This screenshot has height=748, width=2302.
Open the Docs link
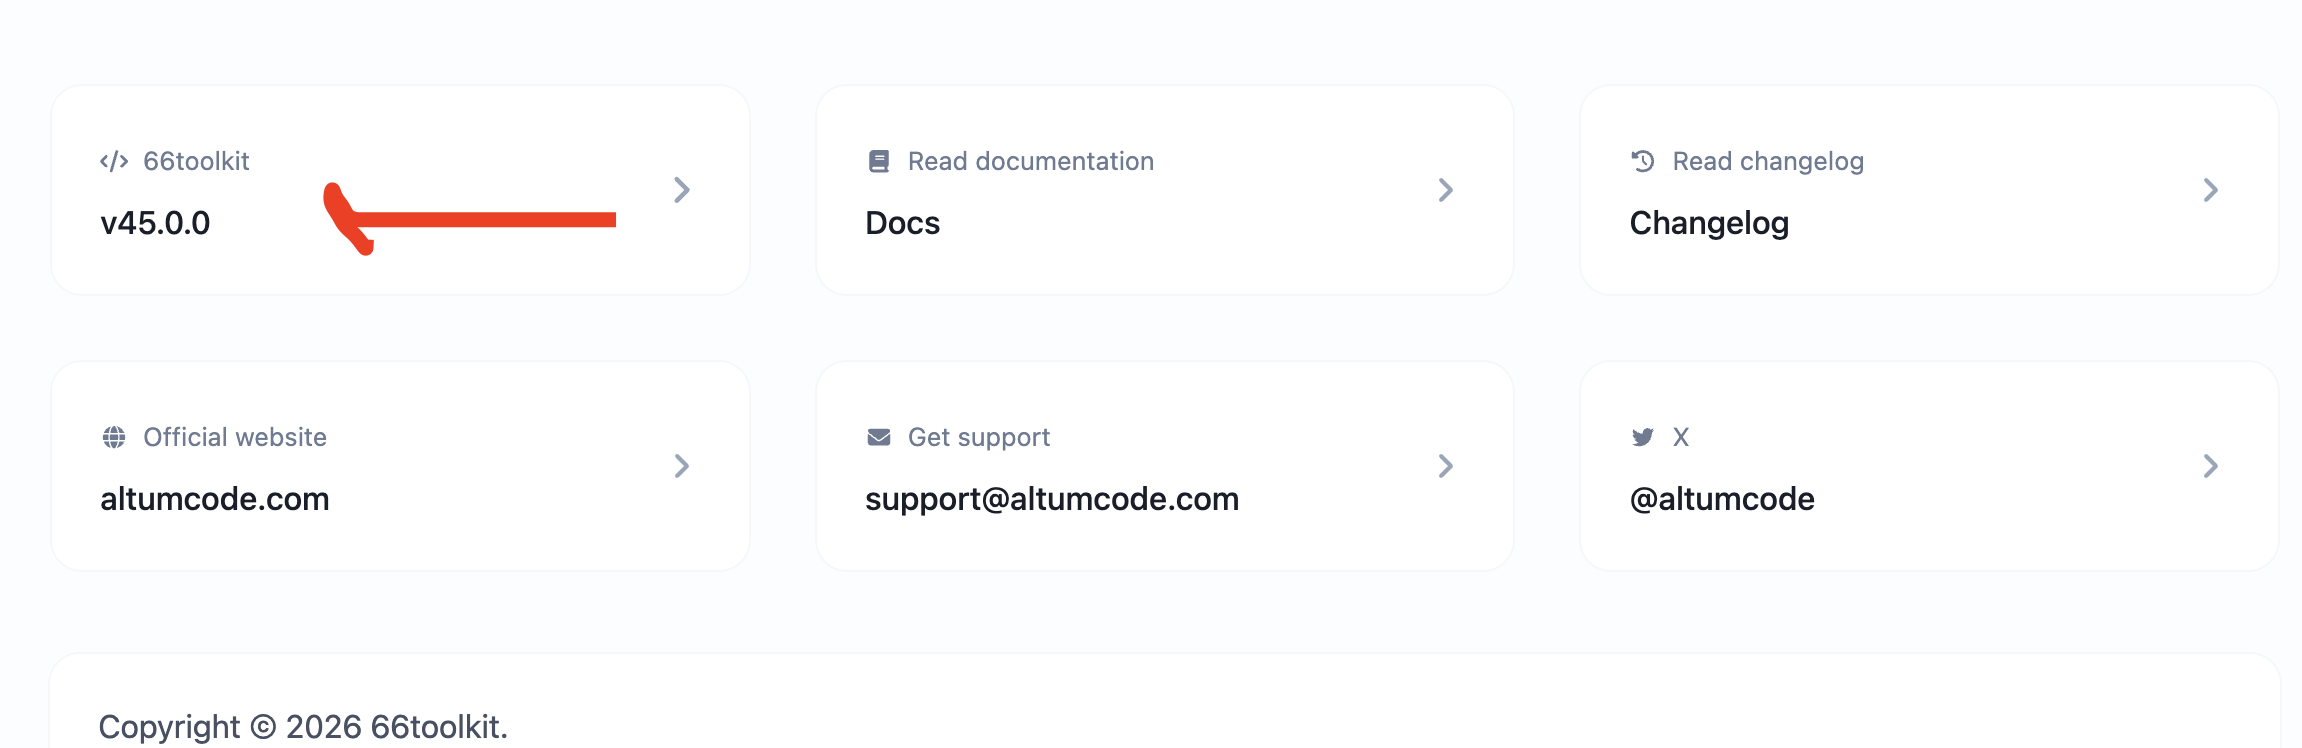(x=903, y=223)
